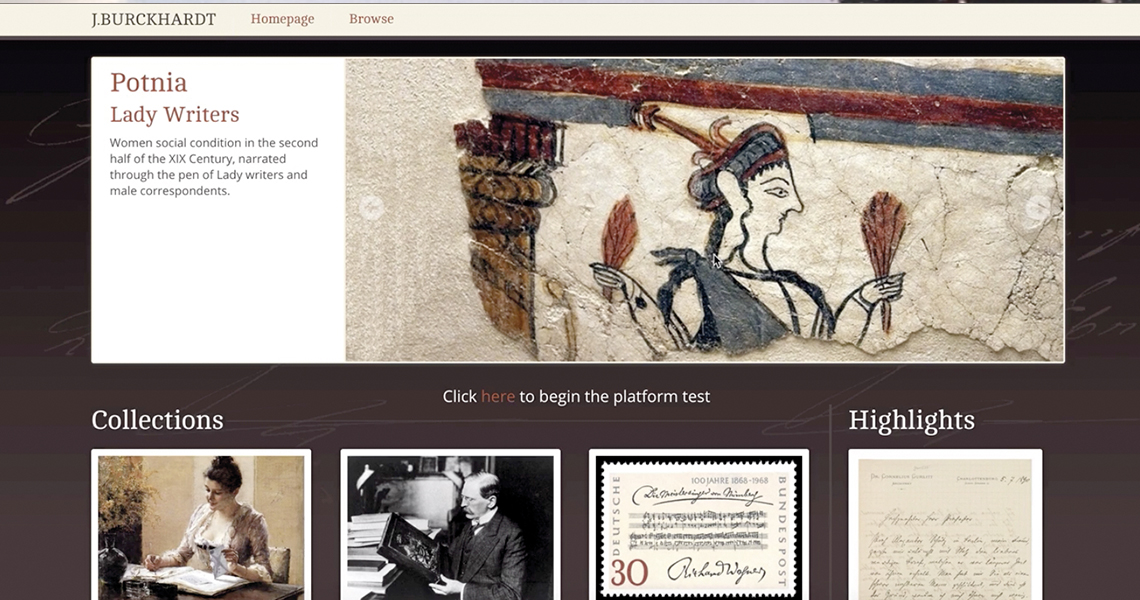1140x600 pixels.
Task: Click the "here" link to begin platform test
Action: (497, 396)
